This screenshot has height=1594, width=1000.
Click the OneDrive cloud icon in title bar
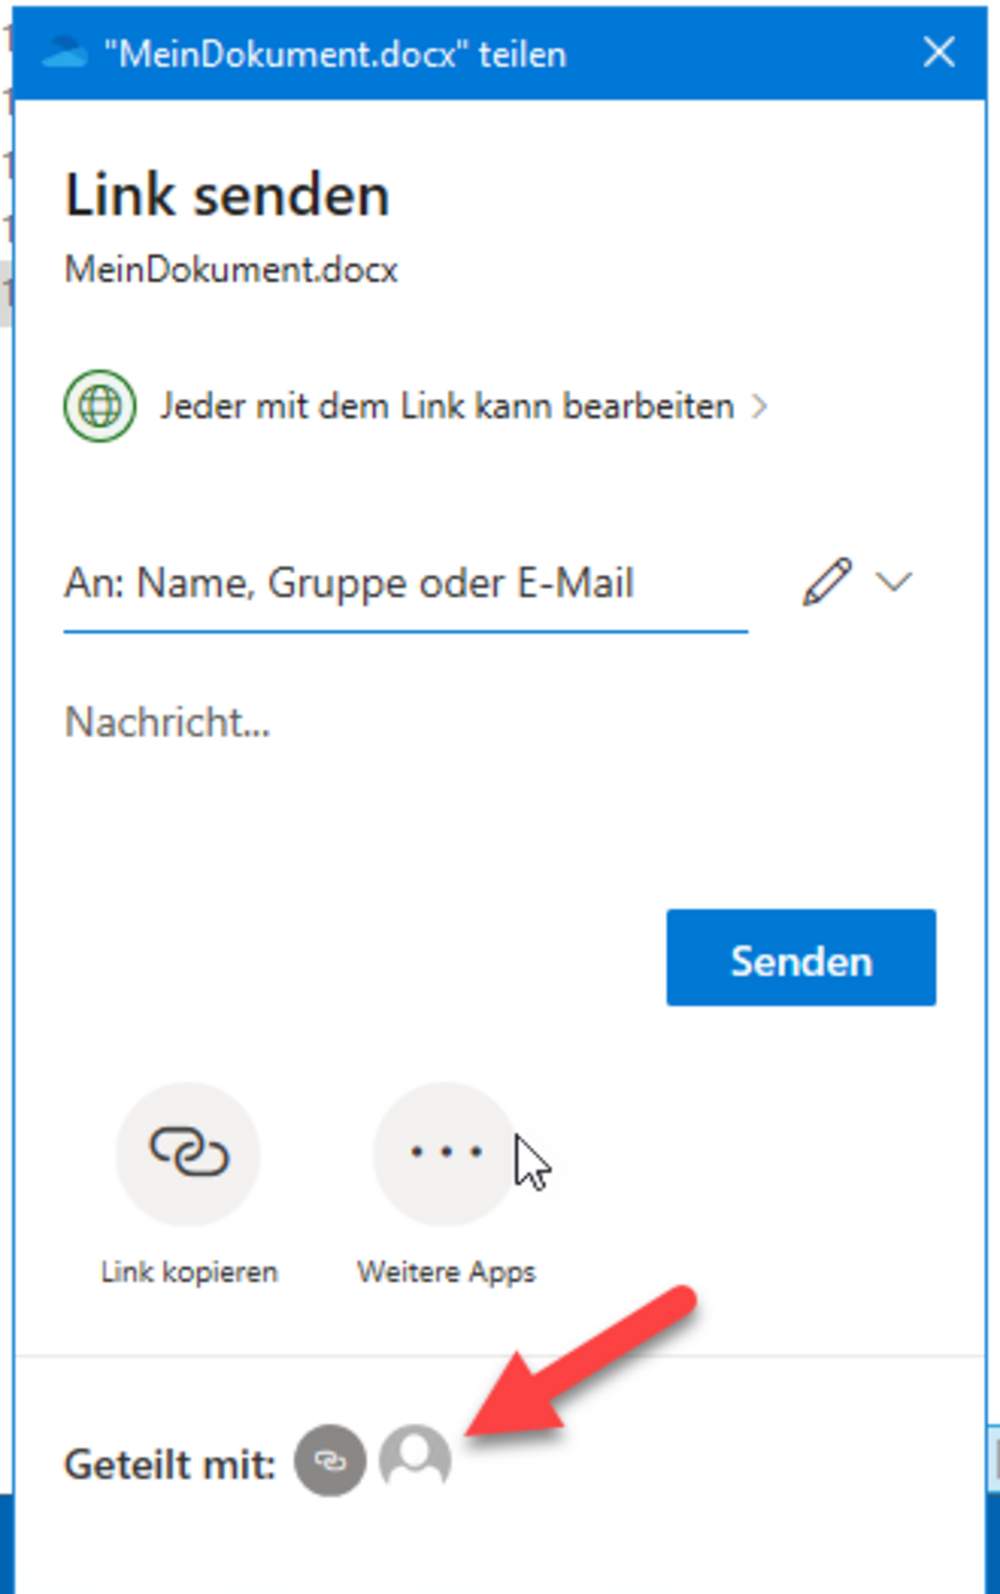[65, 53]
